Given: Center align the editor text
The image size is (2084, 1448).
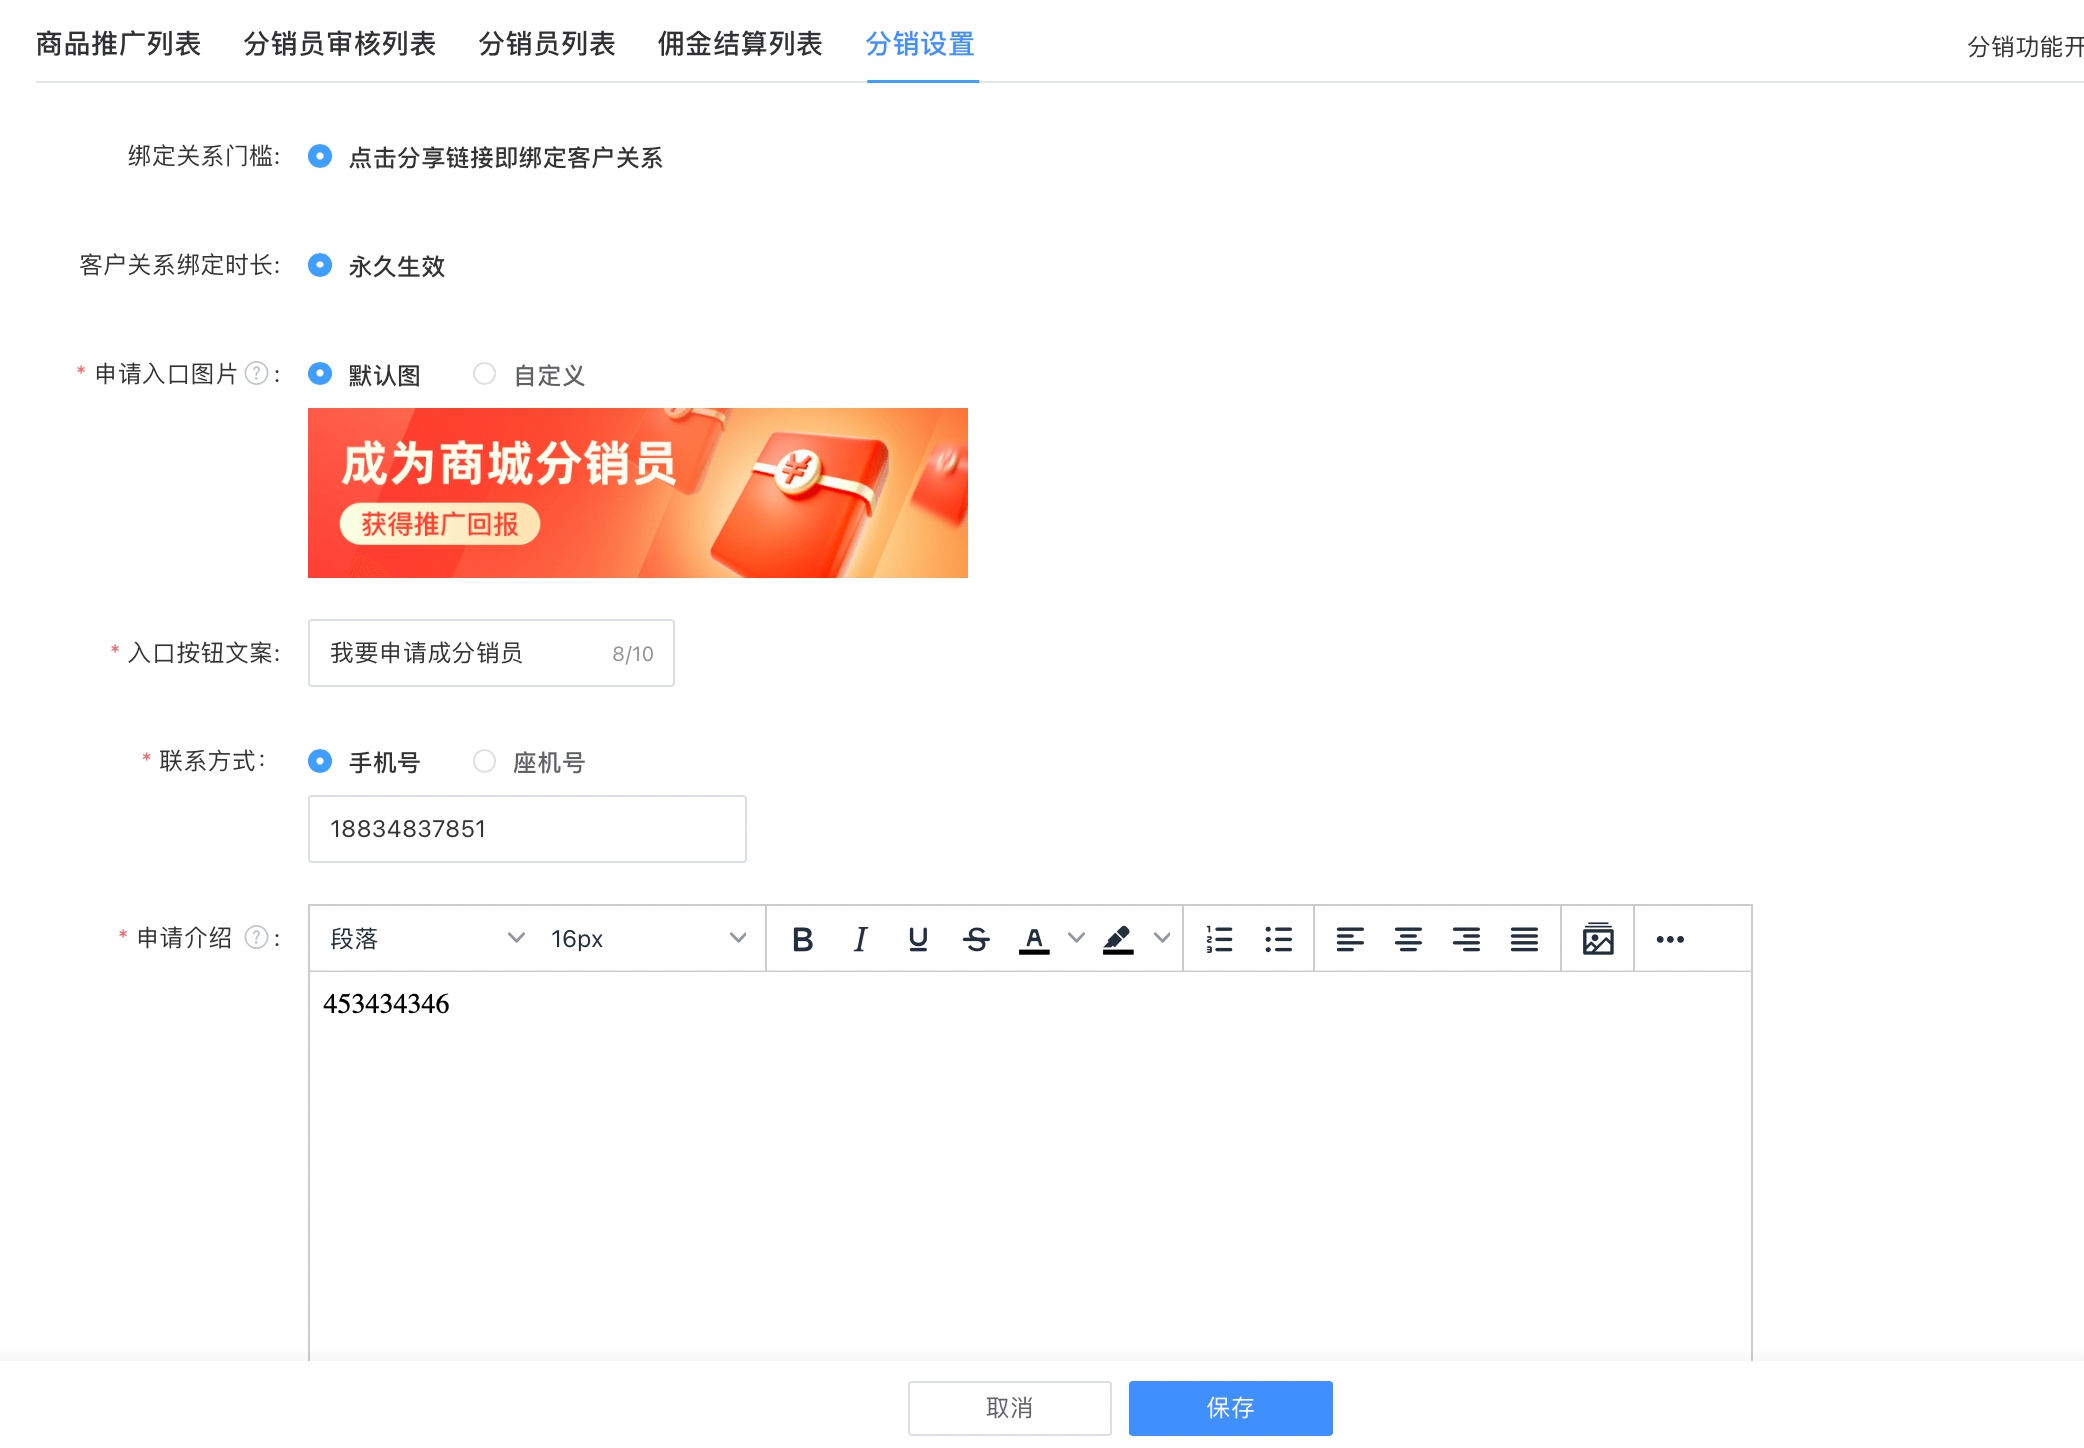Looking at the screenshot, I should click(x=1408, y=939).
